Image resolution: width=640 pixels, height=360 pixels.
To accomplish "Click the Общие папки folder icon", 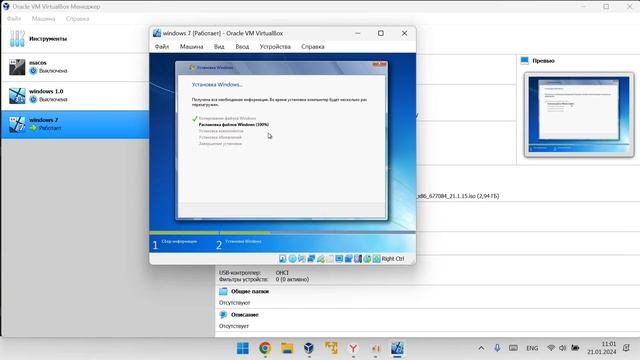I will coord(223,291).
